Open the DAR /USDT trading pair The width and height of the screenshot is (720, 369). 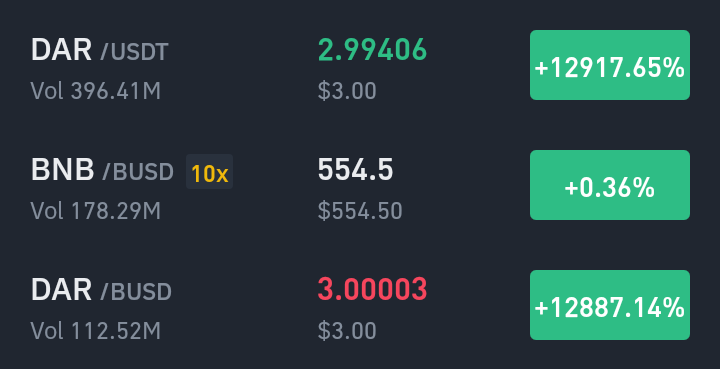pos(360,65)
